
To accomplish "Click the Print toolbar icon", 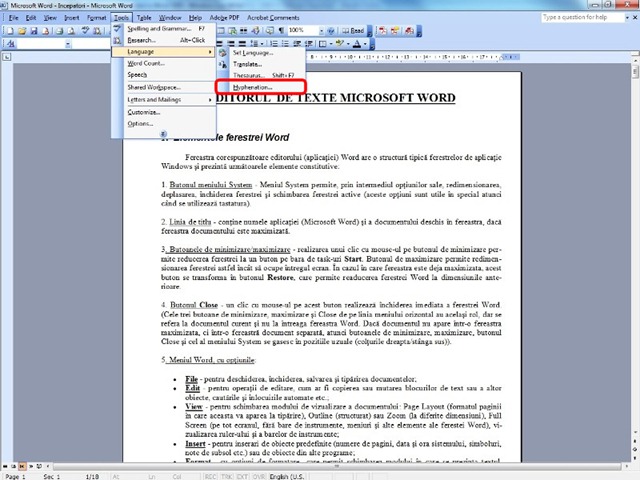I will [x=60, y=31].
